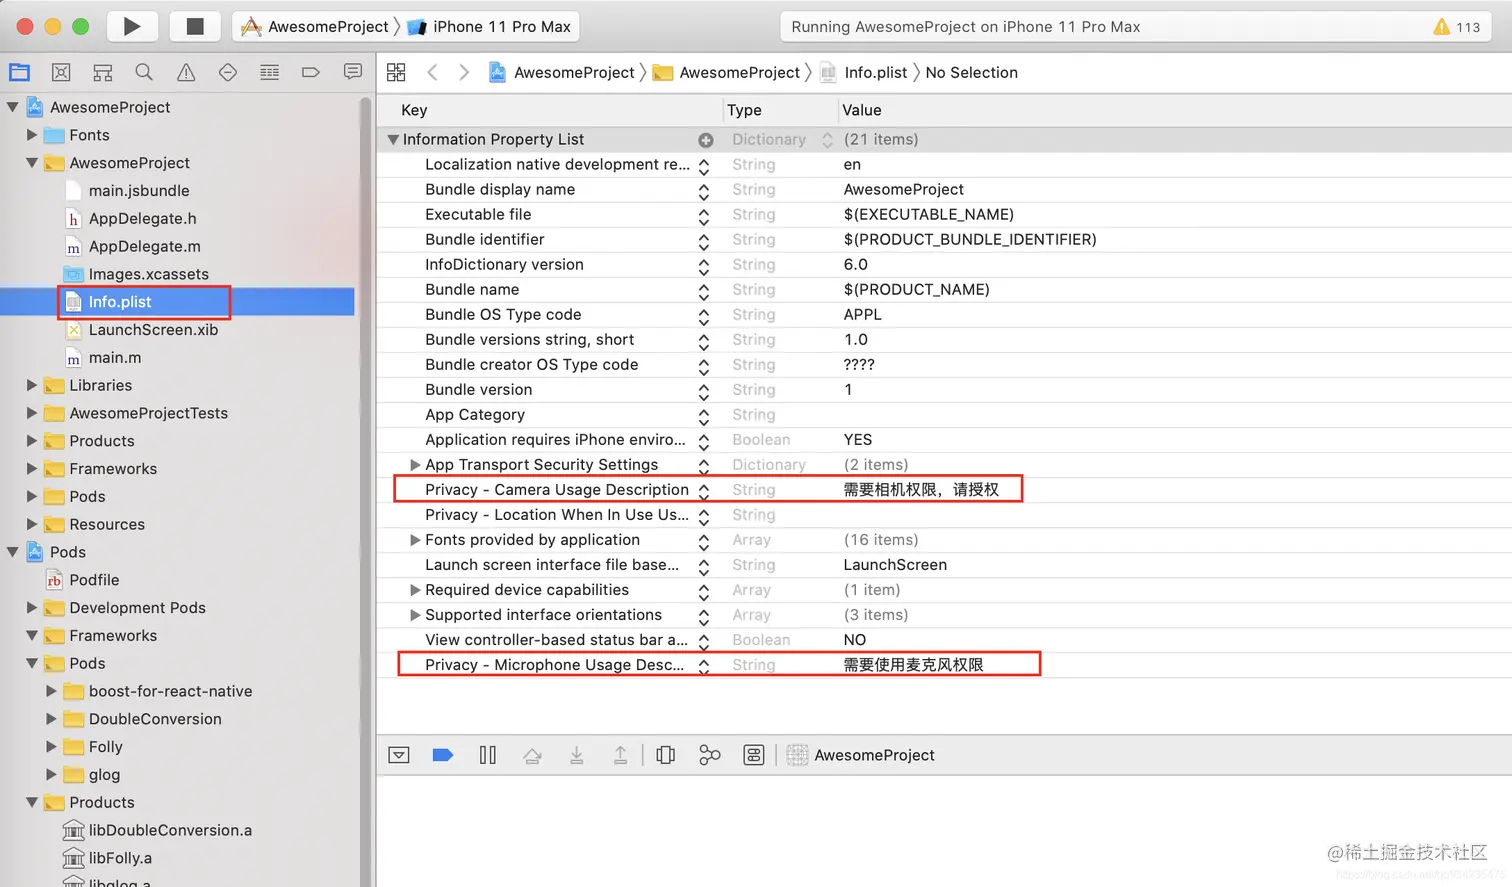Click the Step Over debug icon

532,755
